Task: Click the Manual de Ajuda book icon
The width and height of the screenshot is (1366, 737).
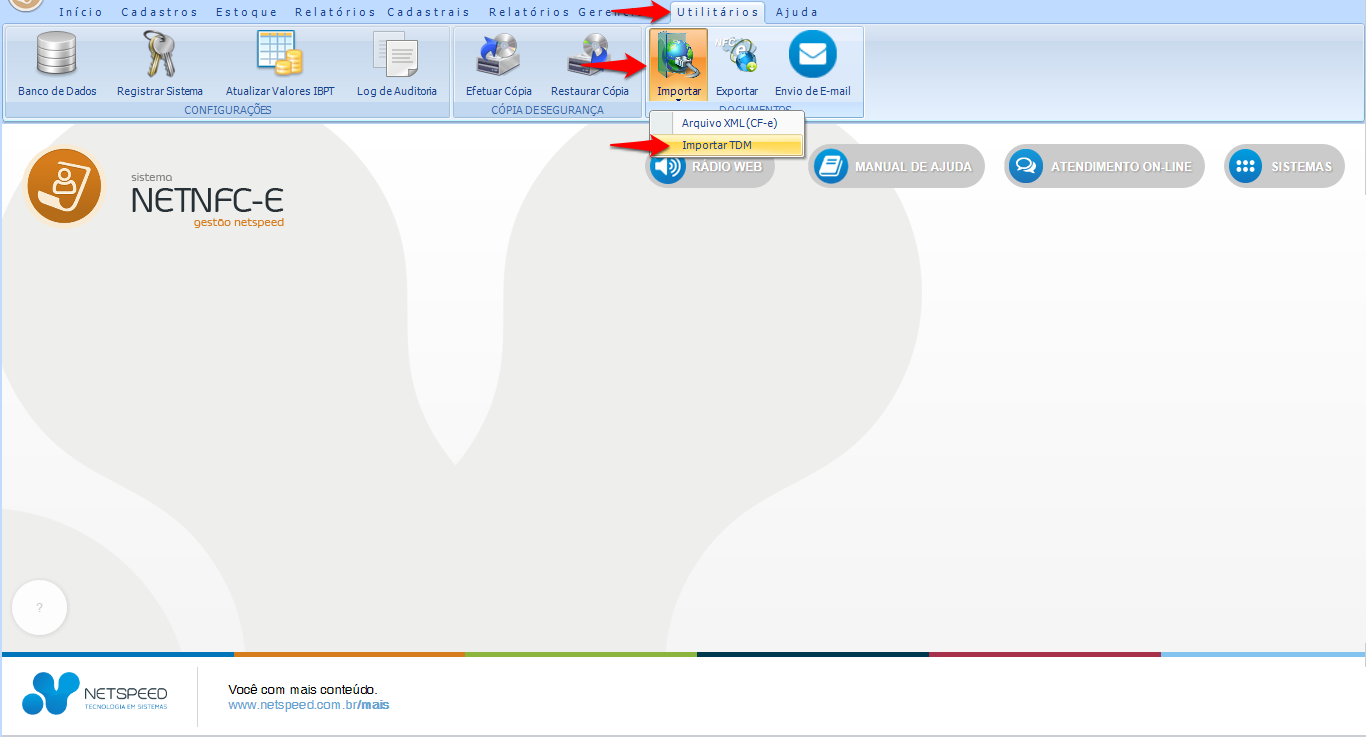Action: click(831, 167)
